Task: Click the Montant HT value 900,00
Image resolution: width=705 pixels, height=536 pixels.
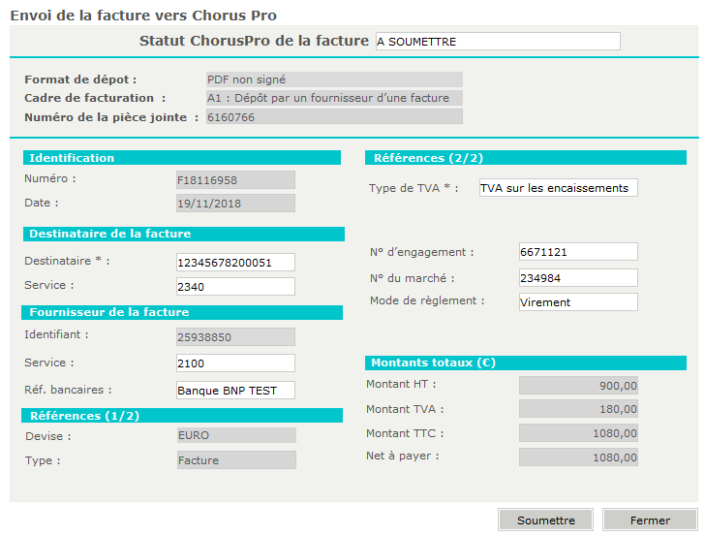Action: pyautogui.click(x=578, y=385)
